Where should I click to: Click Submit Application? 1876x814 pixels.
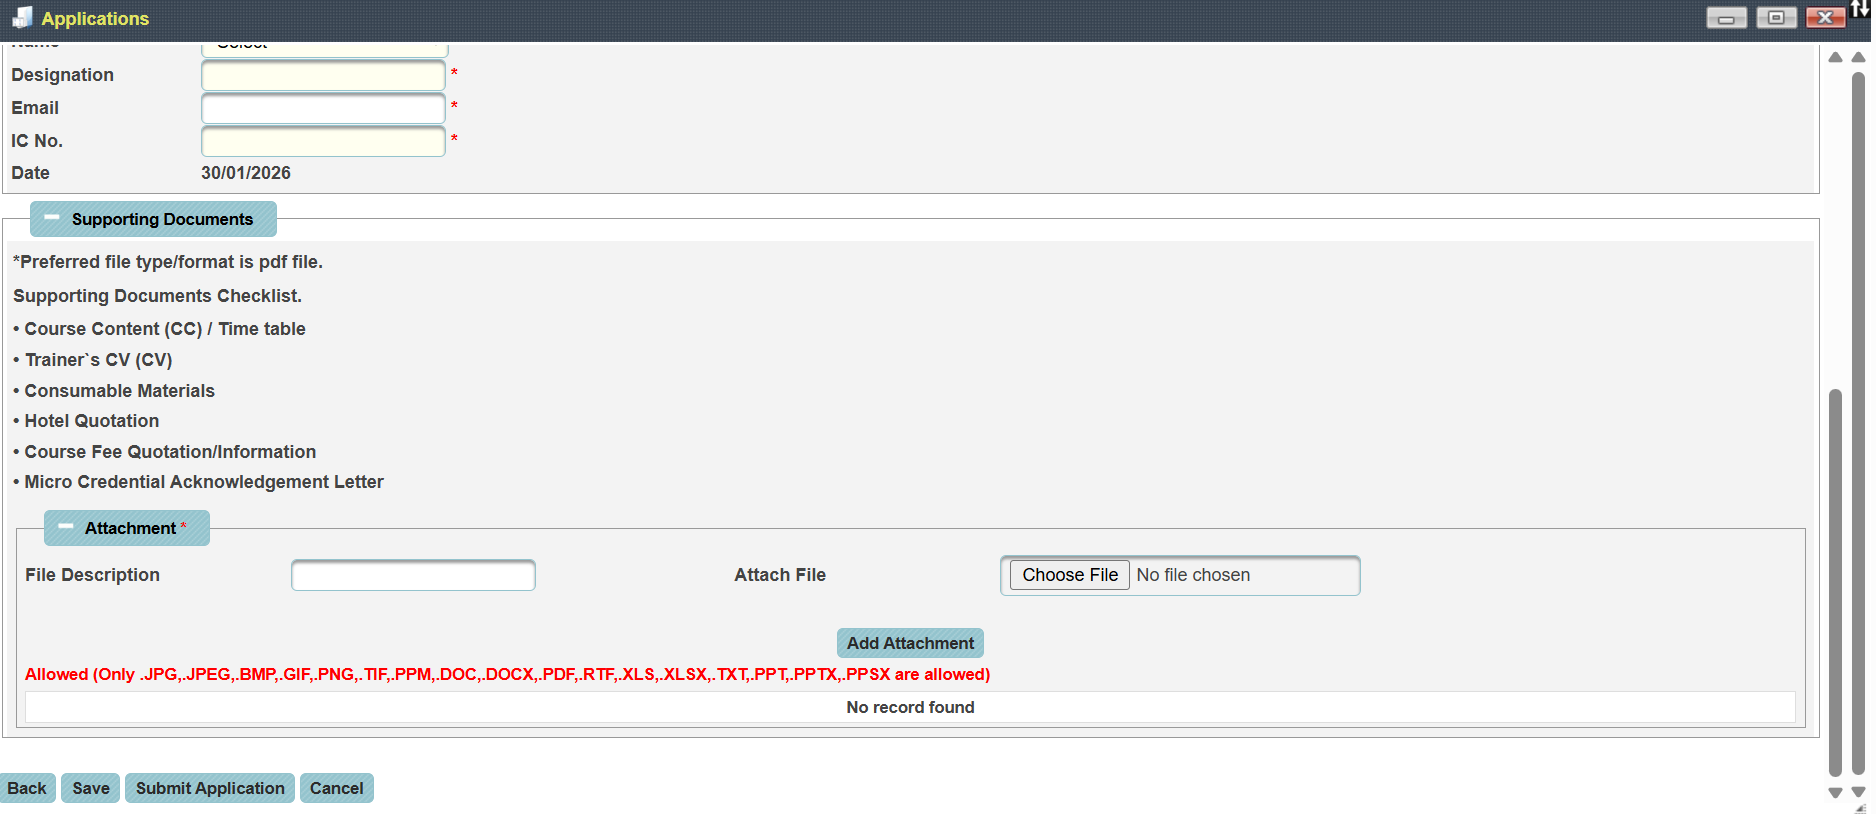(210, 788)
